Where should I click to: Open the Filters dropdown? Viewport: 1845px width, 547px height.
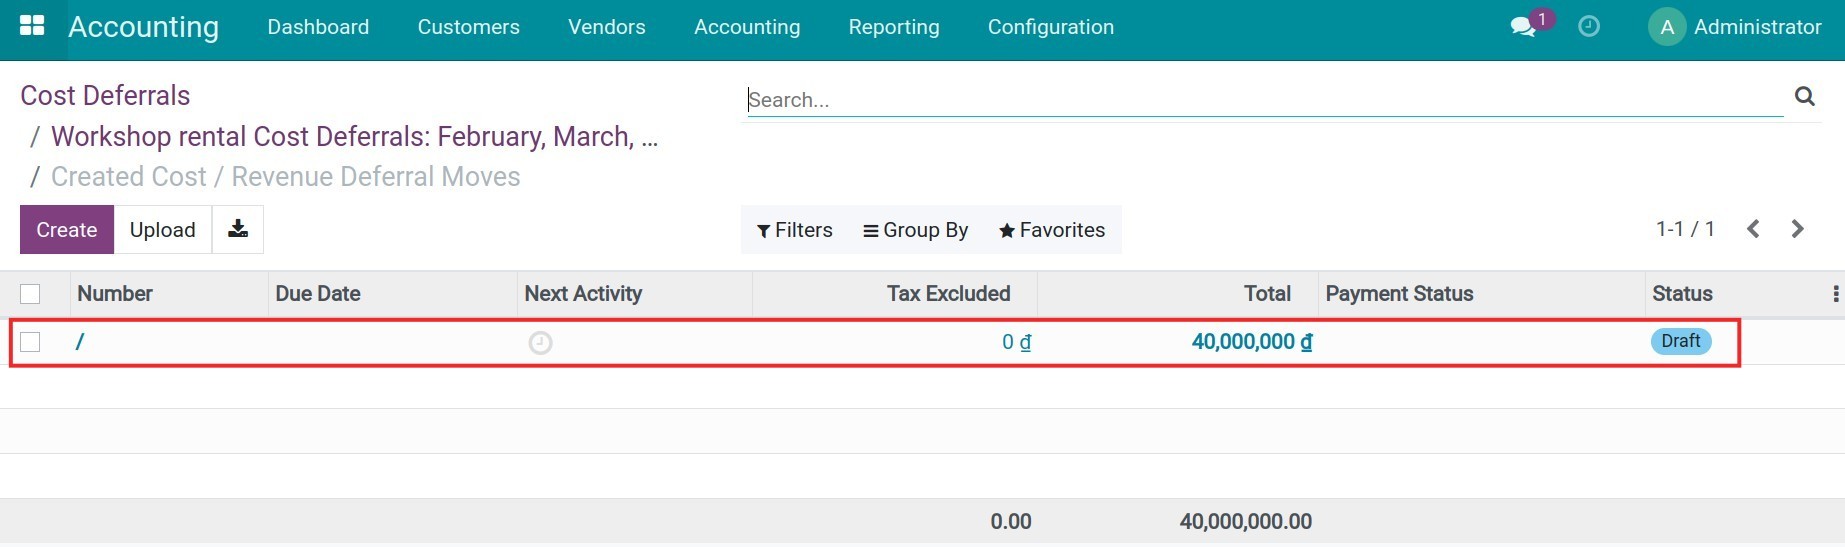click(794, 230)
